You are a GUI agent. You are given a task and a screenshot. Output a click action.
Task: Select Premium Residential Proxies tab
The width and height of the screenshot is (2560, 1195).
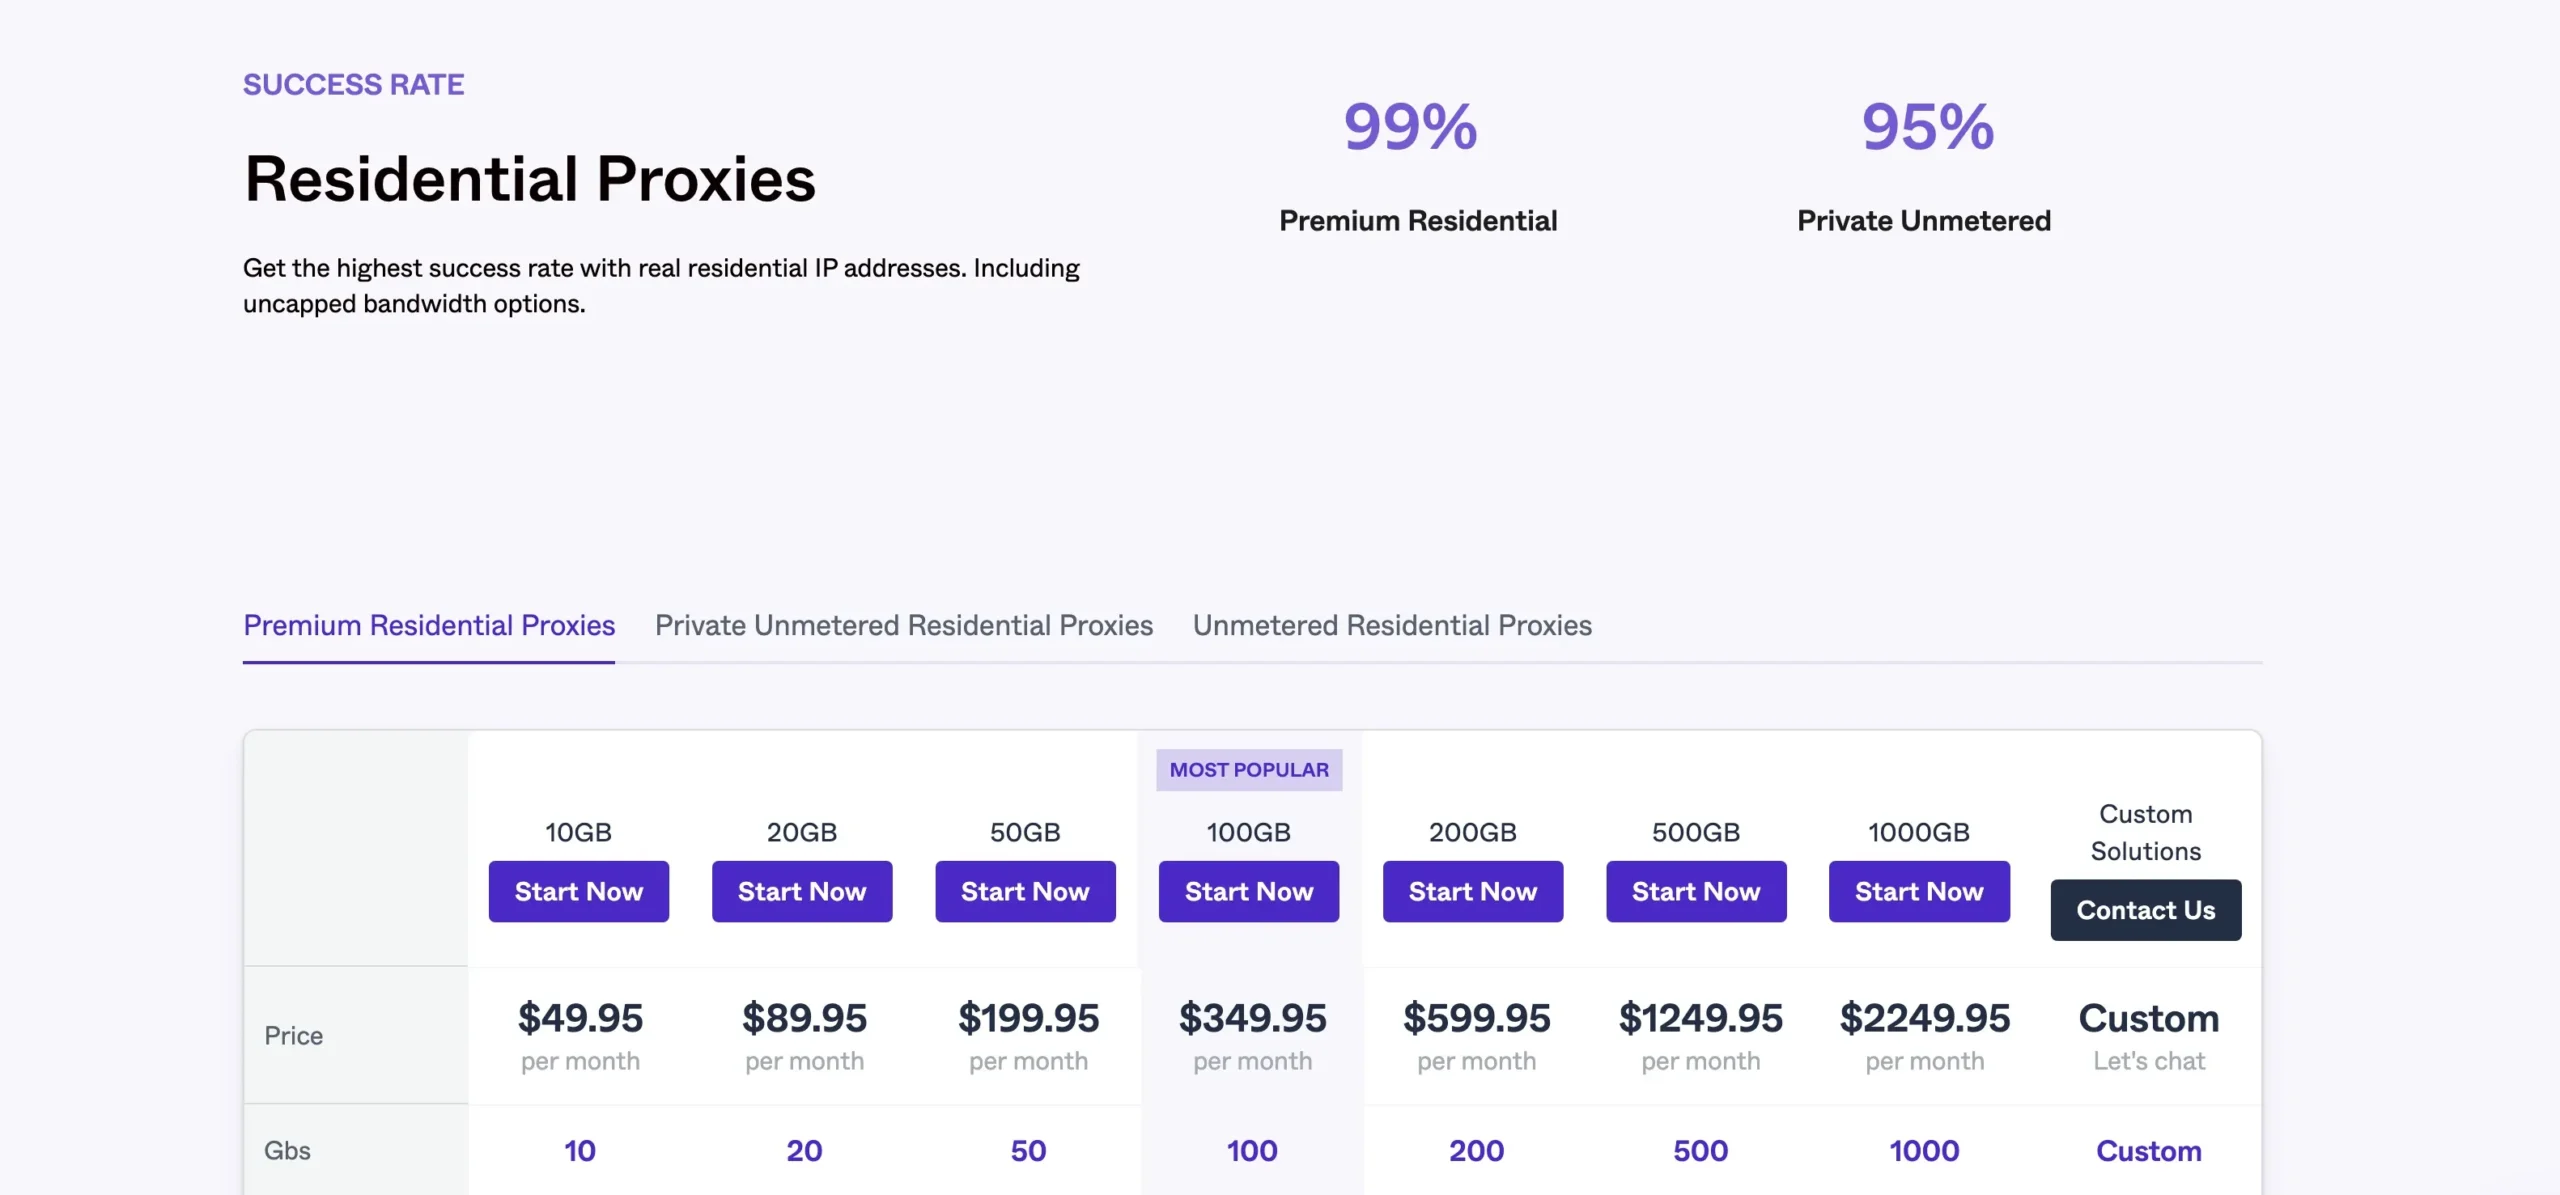tap(429, 625)
